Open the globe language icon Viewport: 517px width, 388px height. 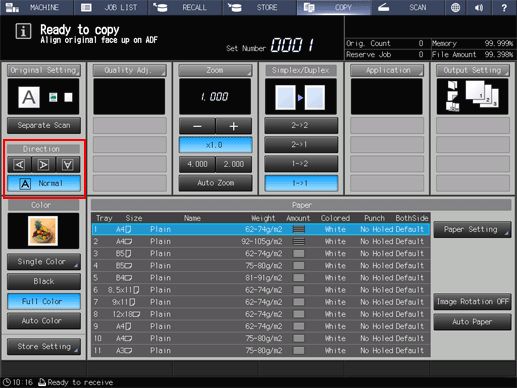(455, 7)
